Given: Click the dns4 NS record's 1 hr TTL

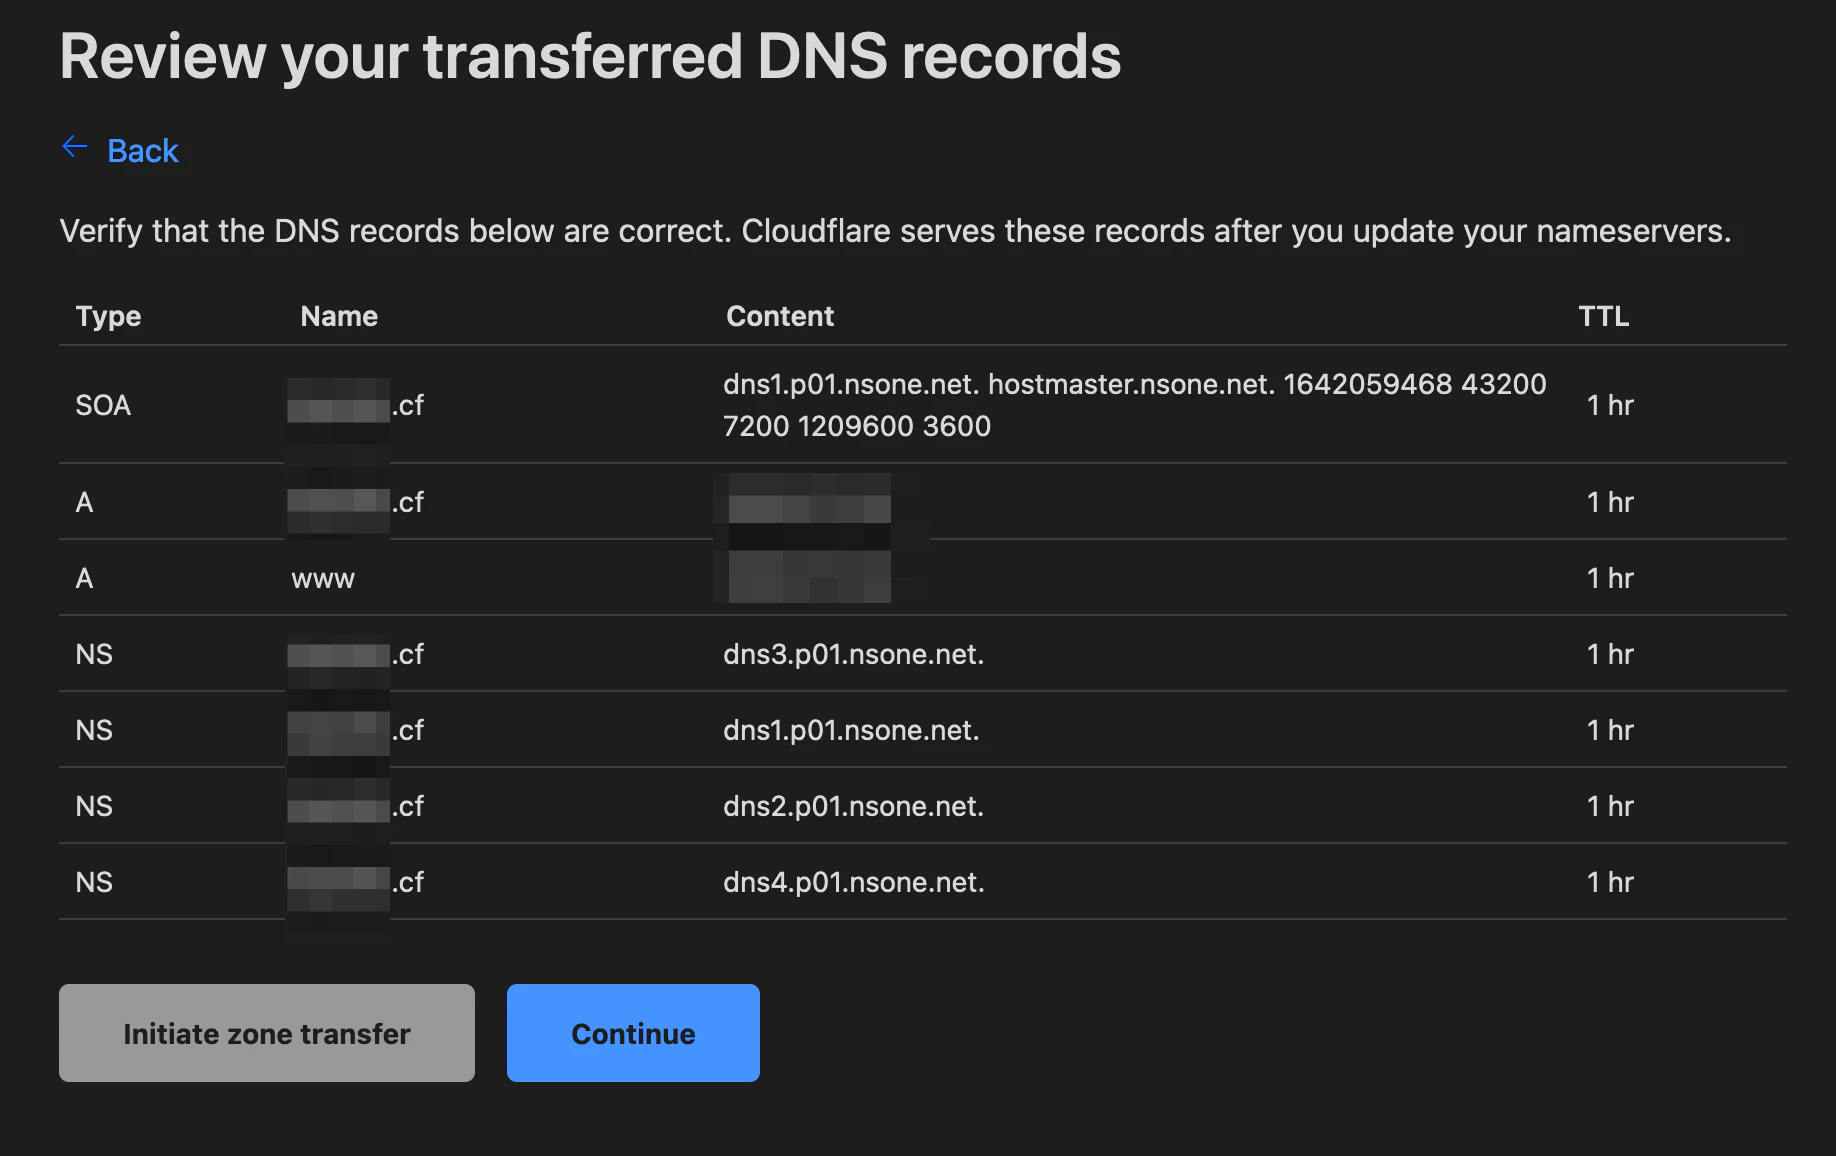Looking at the screenshot, I should coord(1610,882).
